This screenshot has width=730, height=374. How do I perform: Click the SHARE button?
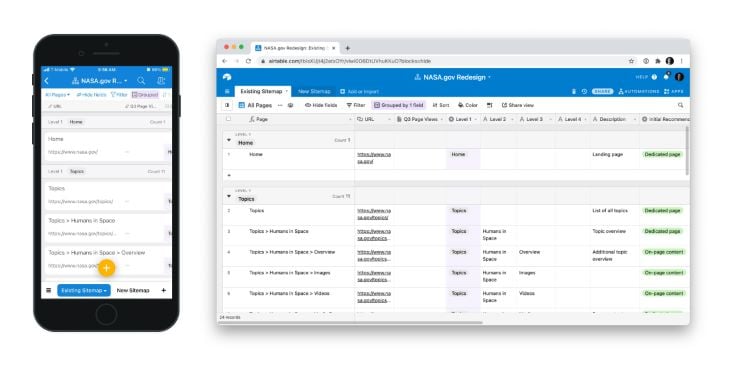coord(602,92)
